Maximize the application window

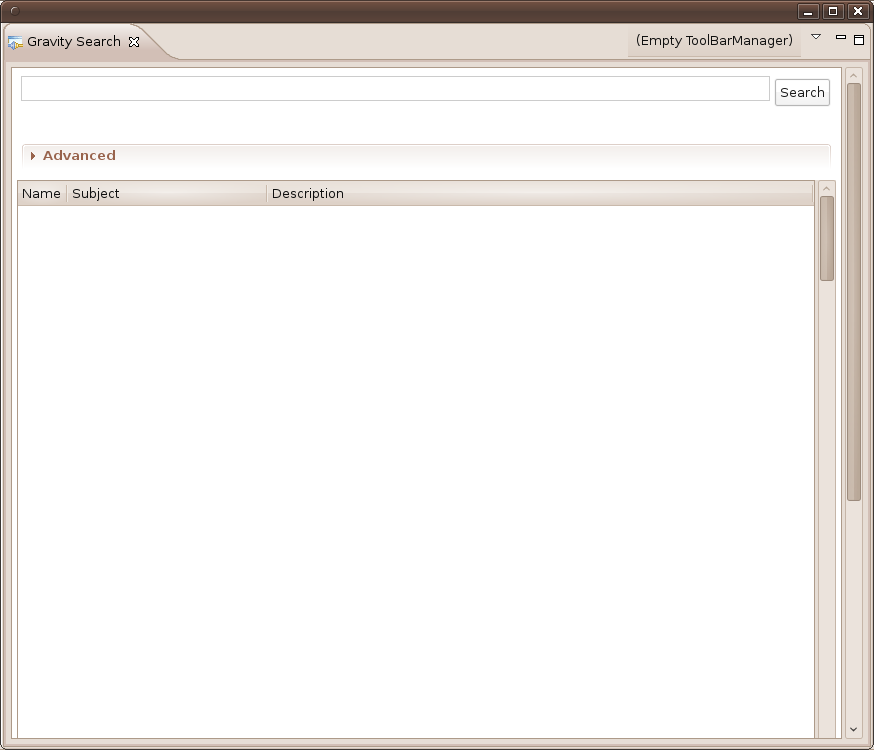click(x=833, y=11)
